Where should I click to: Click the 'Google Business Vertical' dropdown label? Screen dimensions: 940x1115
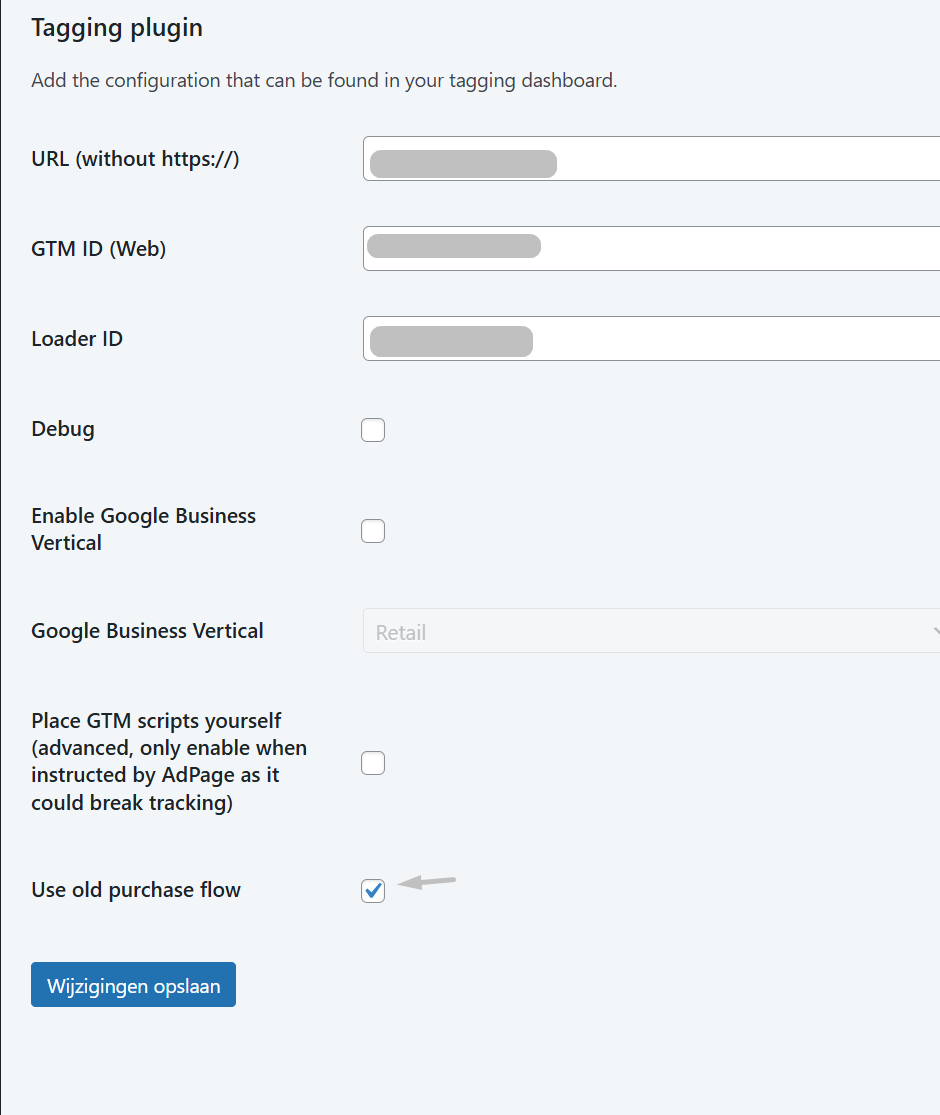(x=147, y=631)
